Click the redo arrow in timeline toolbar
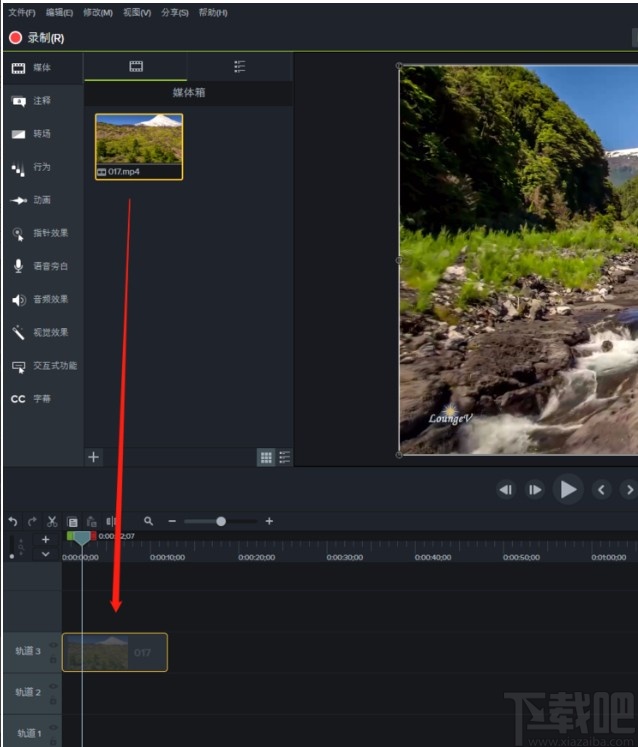 pyautogui.click(x=32, y=521)
